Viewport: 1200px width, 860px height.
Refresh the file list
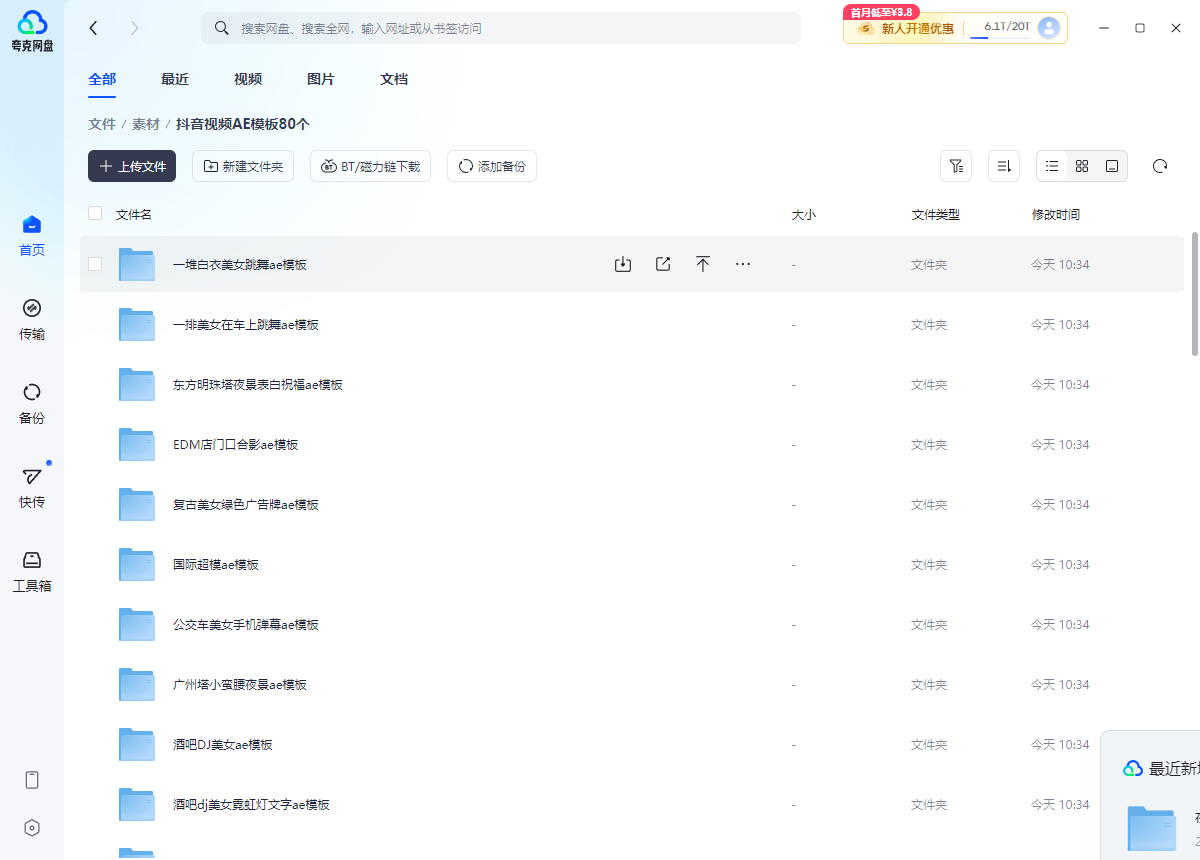click(x=1160, y=166)
